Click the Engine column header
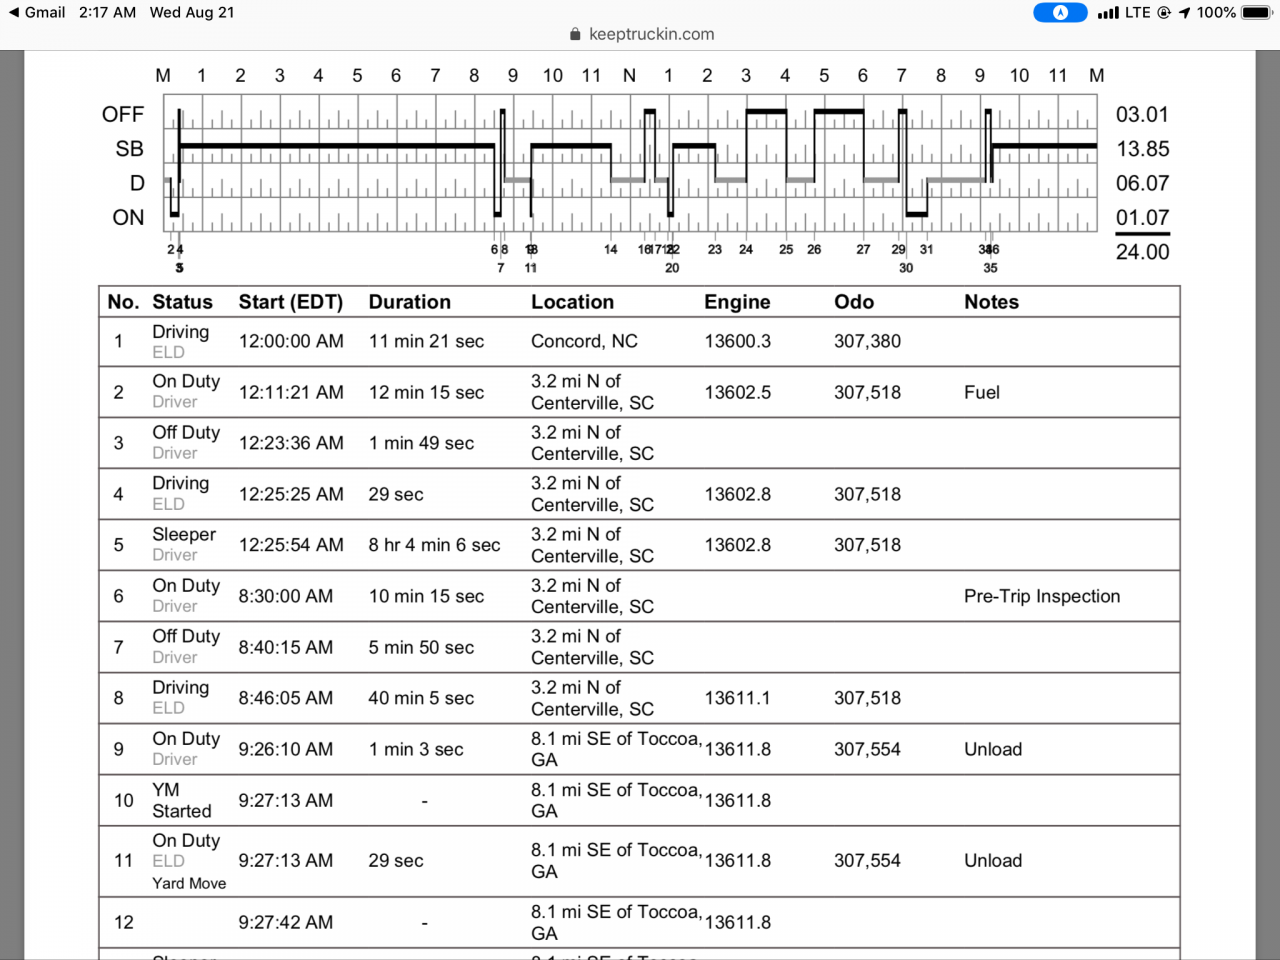The width and height of the screenshot is (1280, 960). (737, 302)
